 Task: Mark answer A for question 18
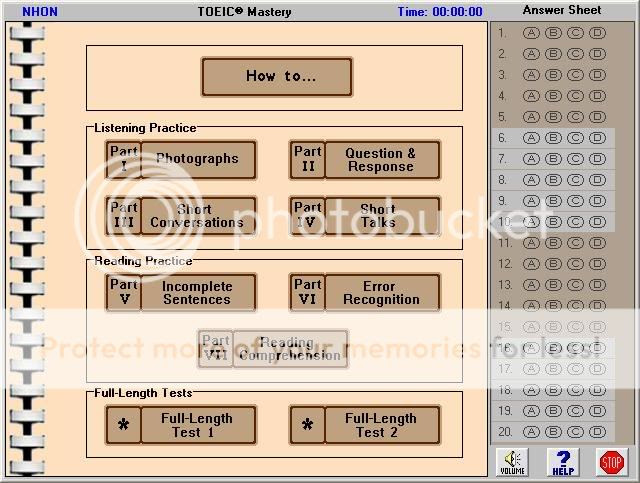[531, 390]
